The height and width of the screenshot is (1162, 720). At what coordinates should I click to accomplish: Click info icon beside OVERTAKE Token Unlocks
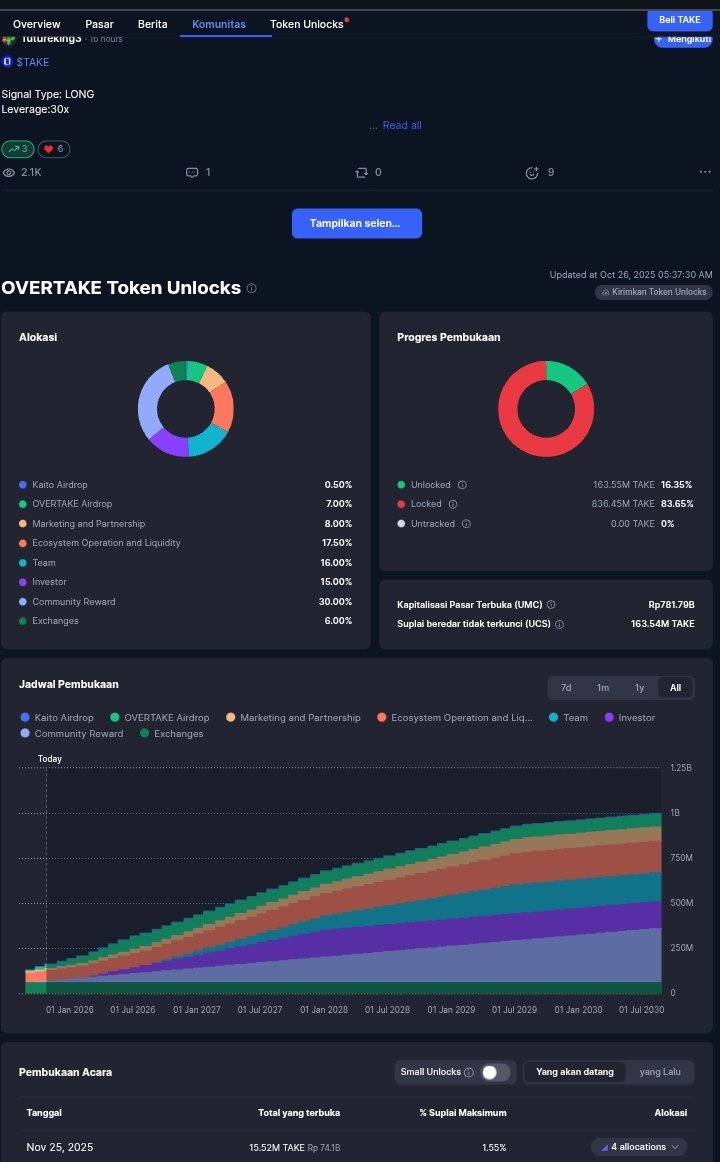pos(252,288)
